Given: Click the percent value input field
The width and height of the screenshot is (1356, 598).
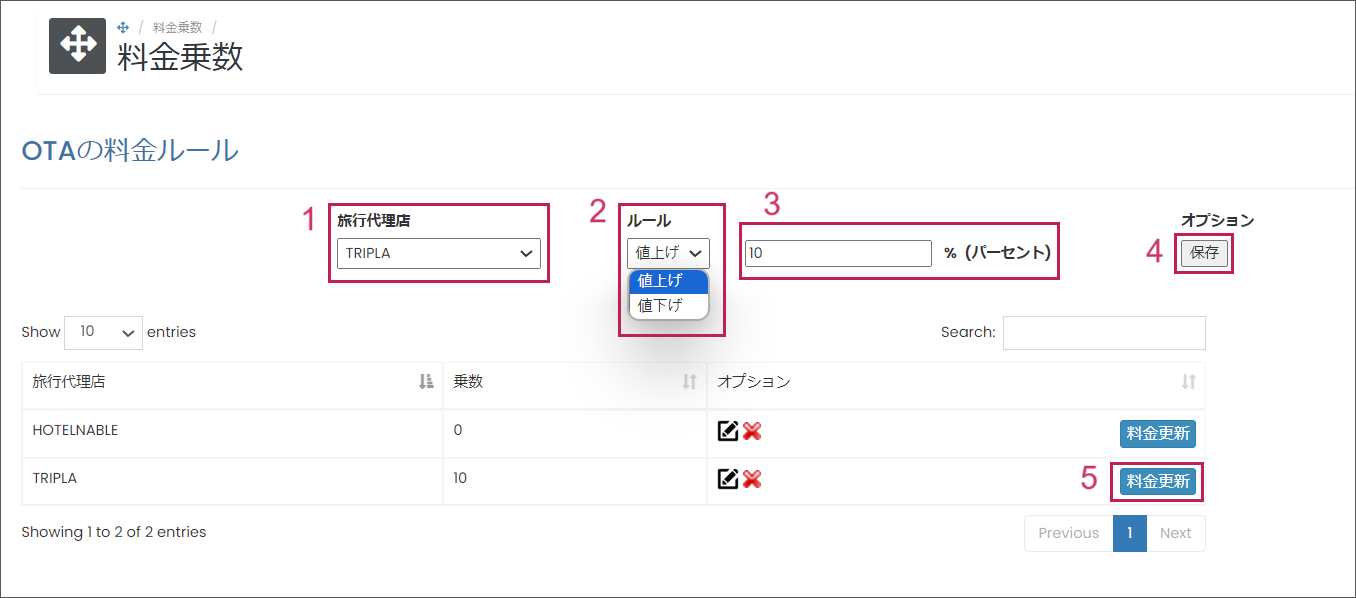Looking at the screenshot, I should tap(838, 253).
